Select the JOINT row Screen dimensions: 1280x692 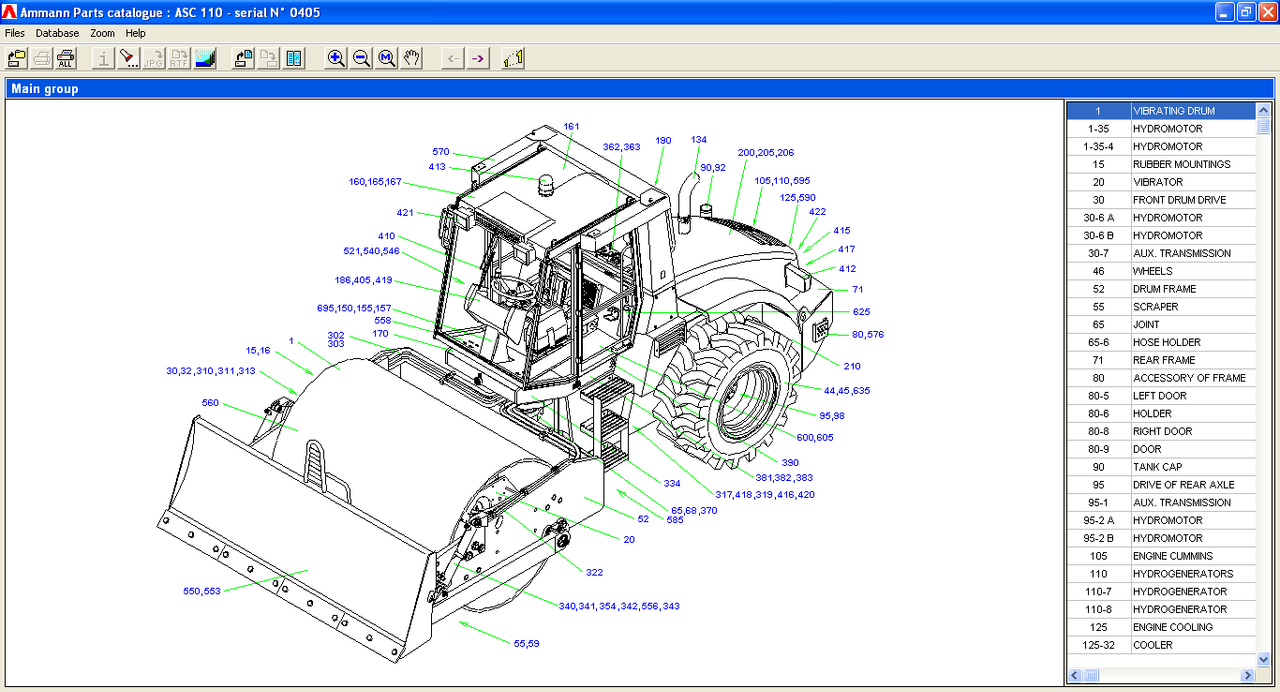coord(1161,325)
